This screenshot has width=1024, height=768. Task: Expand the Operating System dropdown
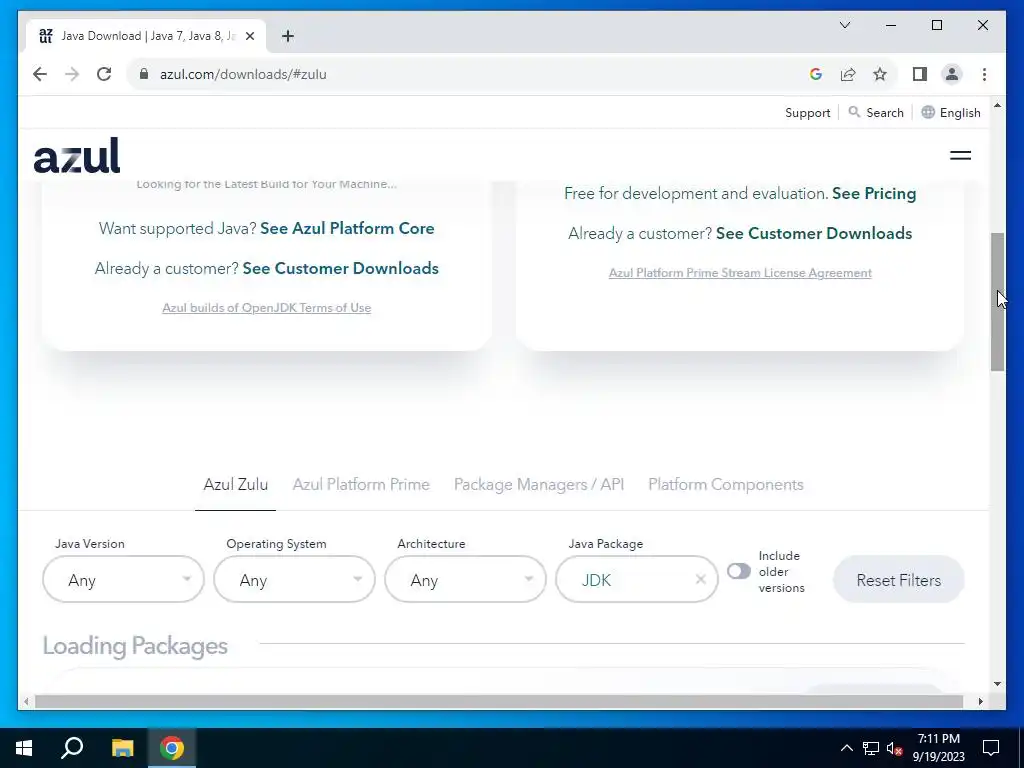click(295, 580)
